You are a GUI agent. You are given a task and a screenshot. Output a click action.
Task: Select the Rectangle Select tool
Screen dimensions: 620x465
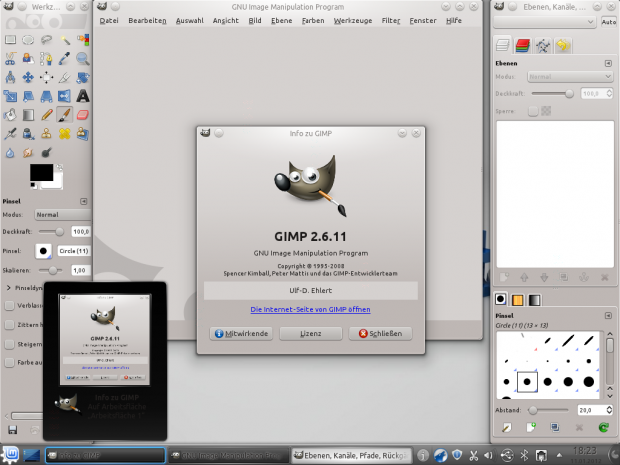(x=10, y=40)
